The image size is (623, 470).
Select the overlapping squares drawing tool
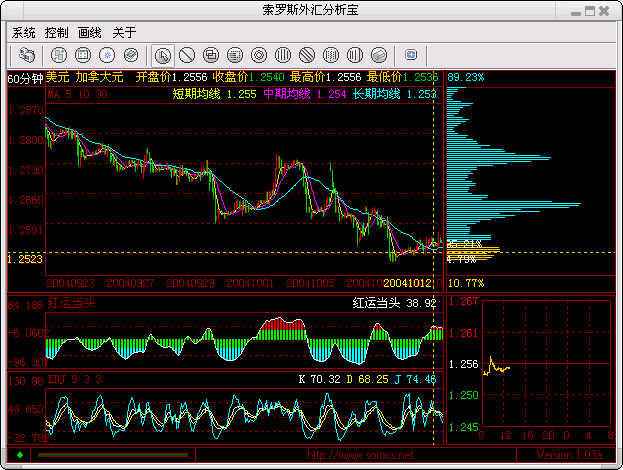211,54
